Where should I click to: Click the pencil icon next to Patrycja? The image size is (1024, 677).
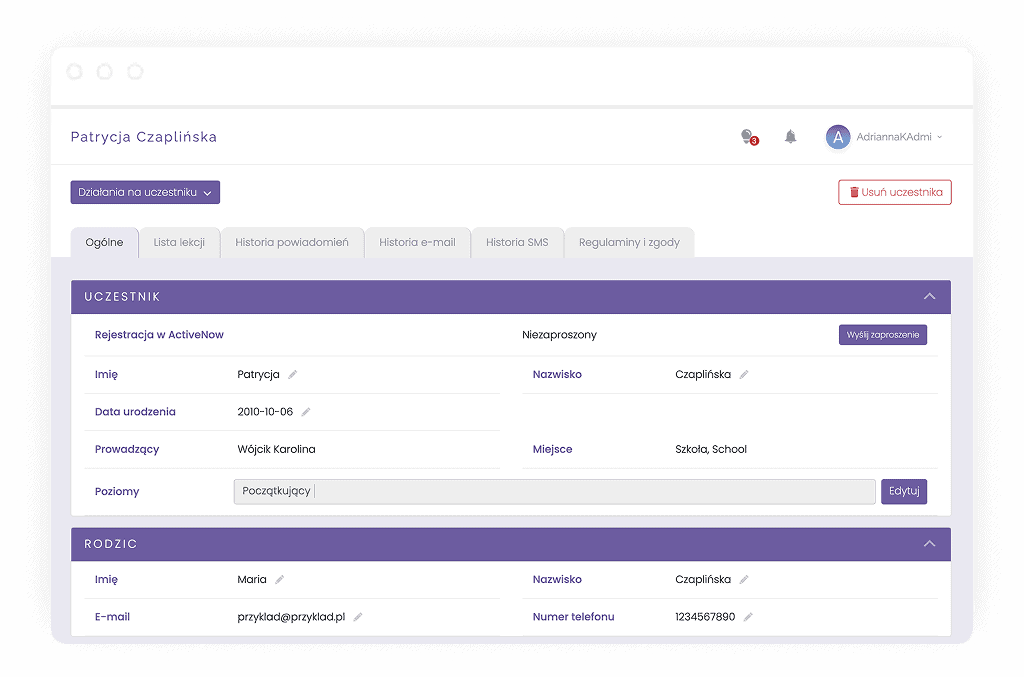click(x=293, y=375)
